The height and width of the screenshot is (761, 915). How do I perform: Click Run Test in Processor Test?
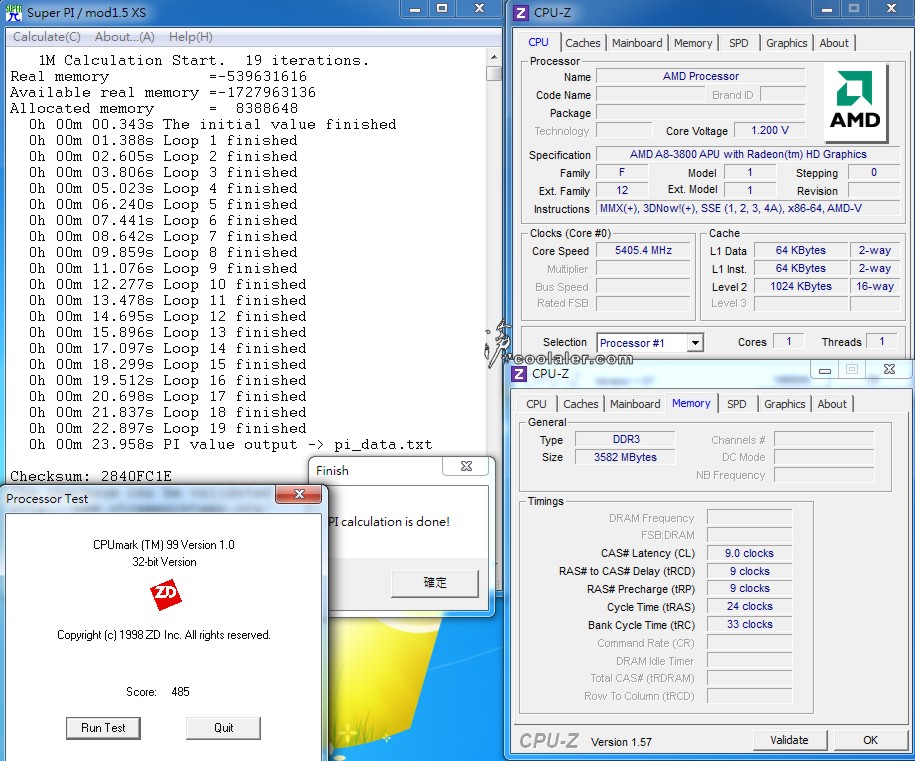tap(103, 728)
